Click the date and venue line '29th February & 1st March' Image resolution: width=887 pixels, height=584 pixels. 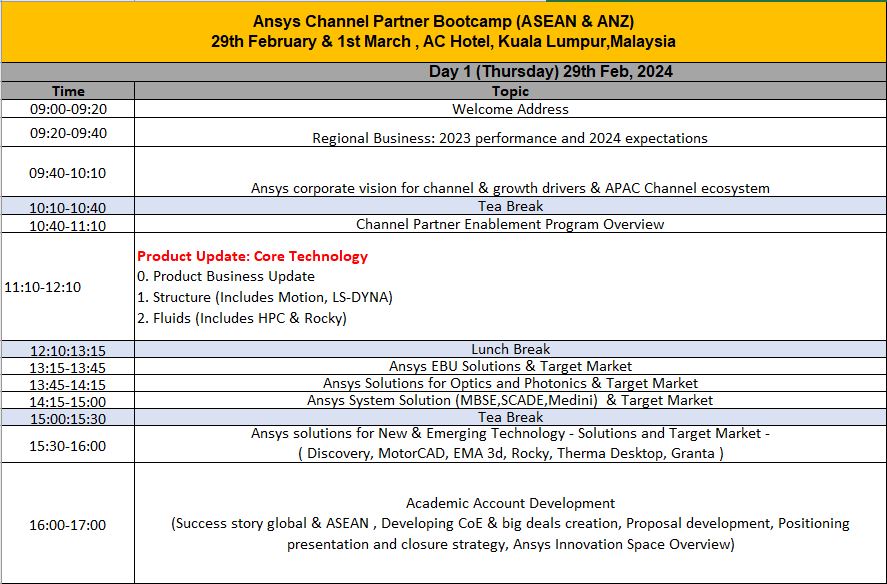click(x=443, y=42)
